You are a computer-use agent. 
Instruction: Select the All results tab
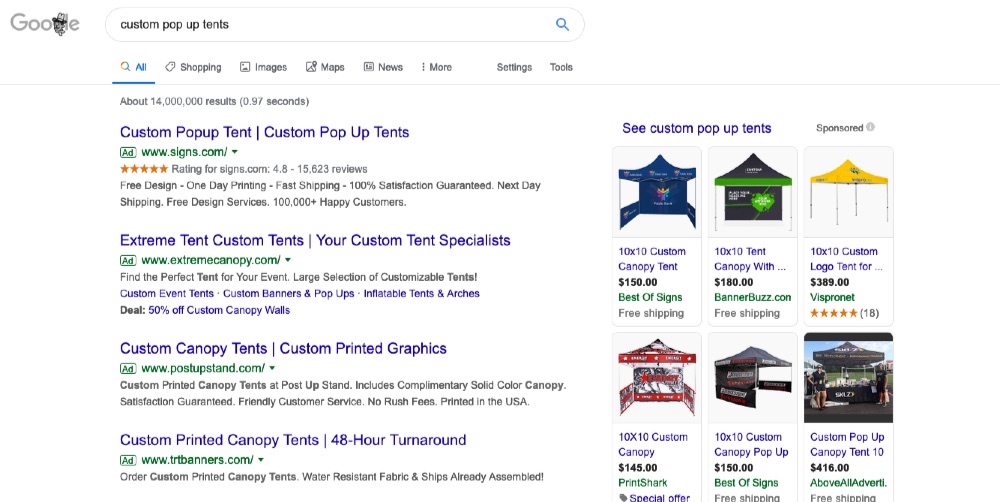click(134, 67)
